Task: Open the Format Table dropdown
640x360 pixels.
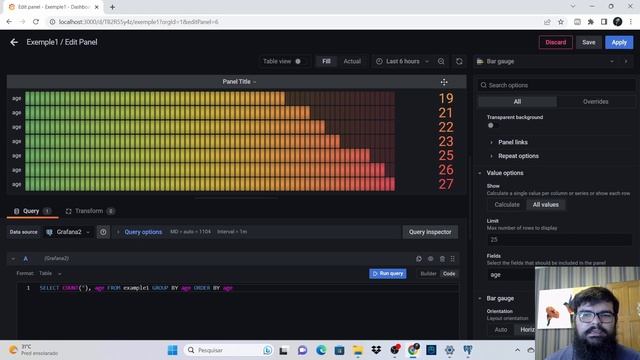Action: coord(50,273)
